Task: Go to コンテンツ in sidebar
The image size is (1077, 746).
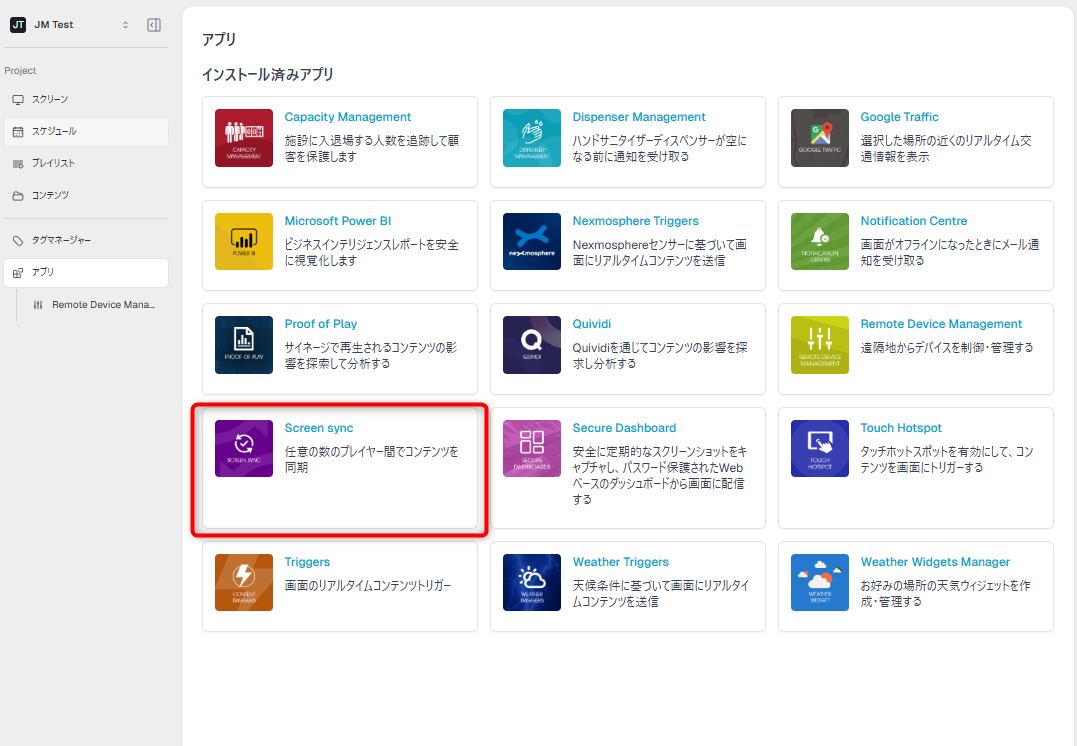Action: pyautogui.click(x=86, y=196)
